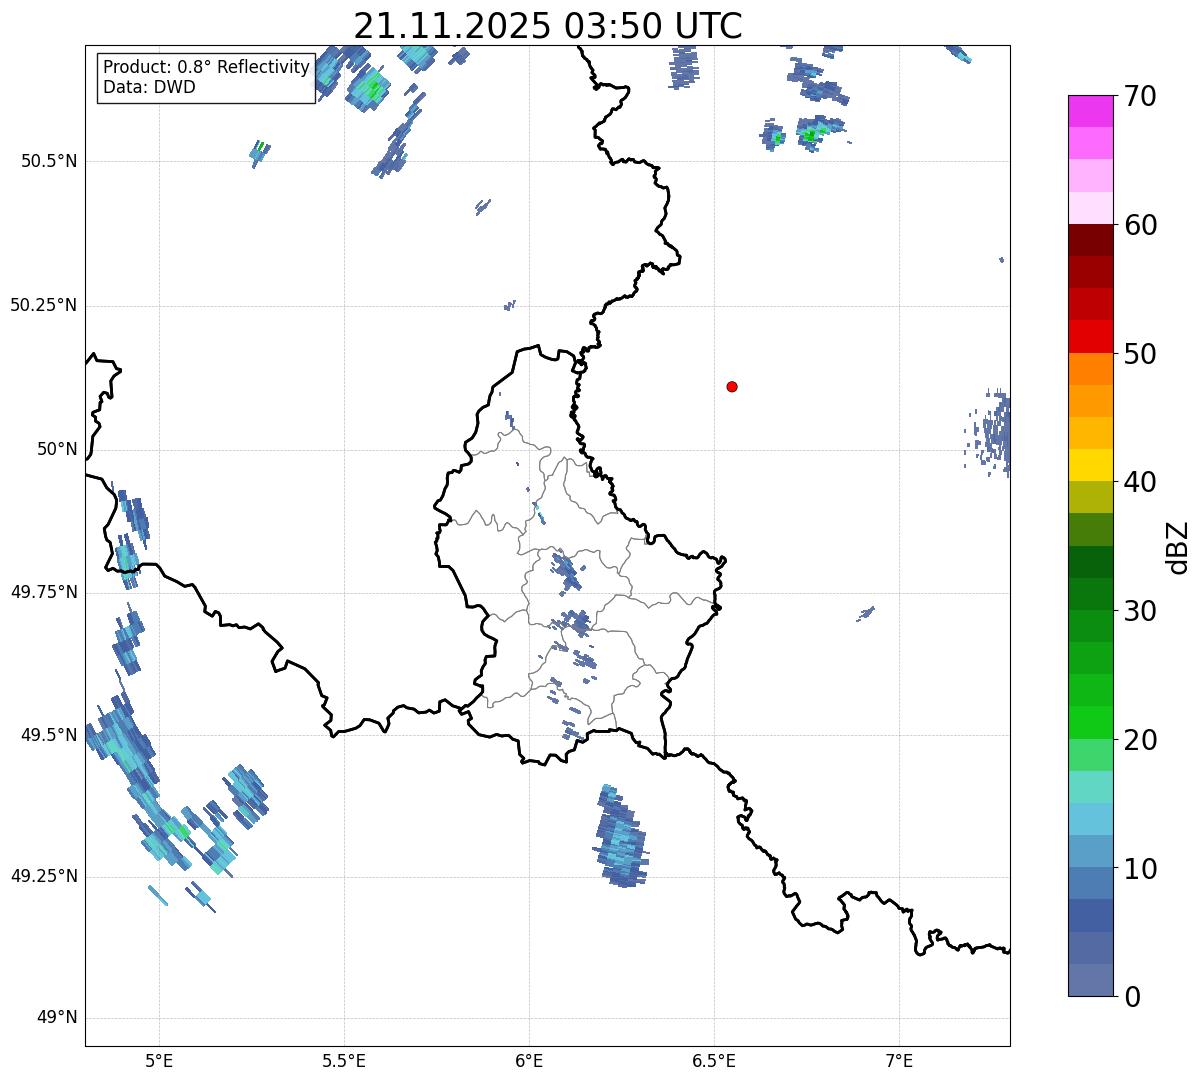The width and height of the screenshot is (1202, 1081).
Task: Click the title "21.11.2025 03:50 UTC"
Action: point(548,25)
